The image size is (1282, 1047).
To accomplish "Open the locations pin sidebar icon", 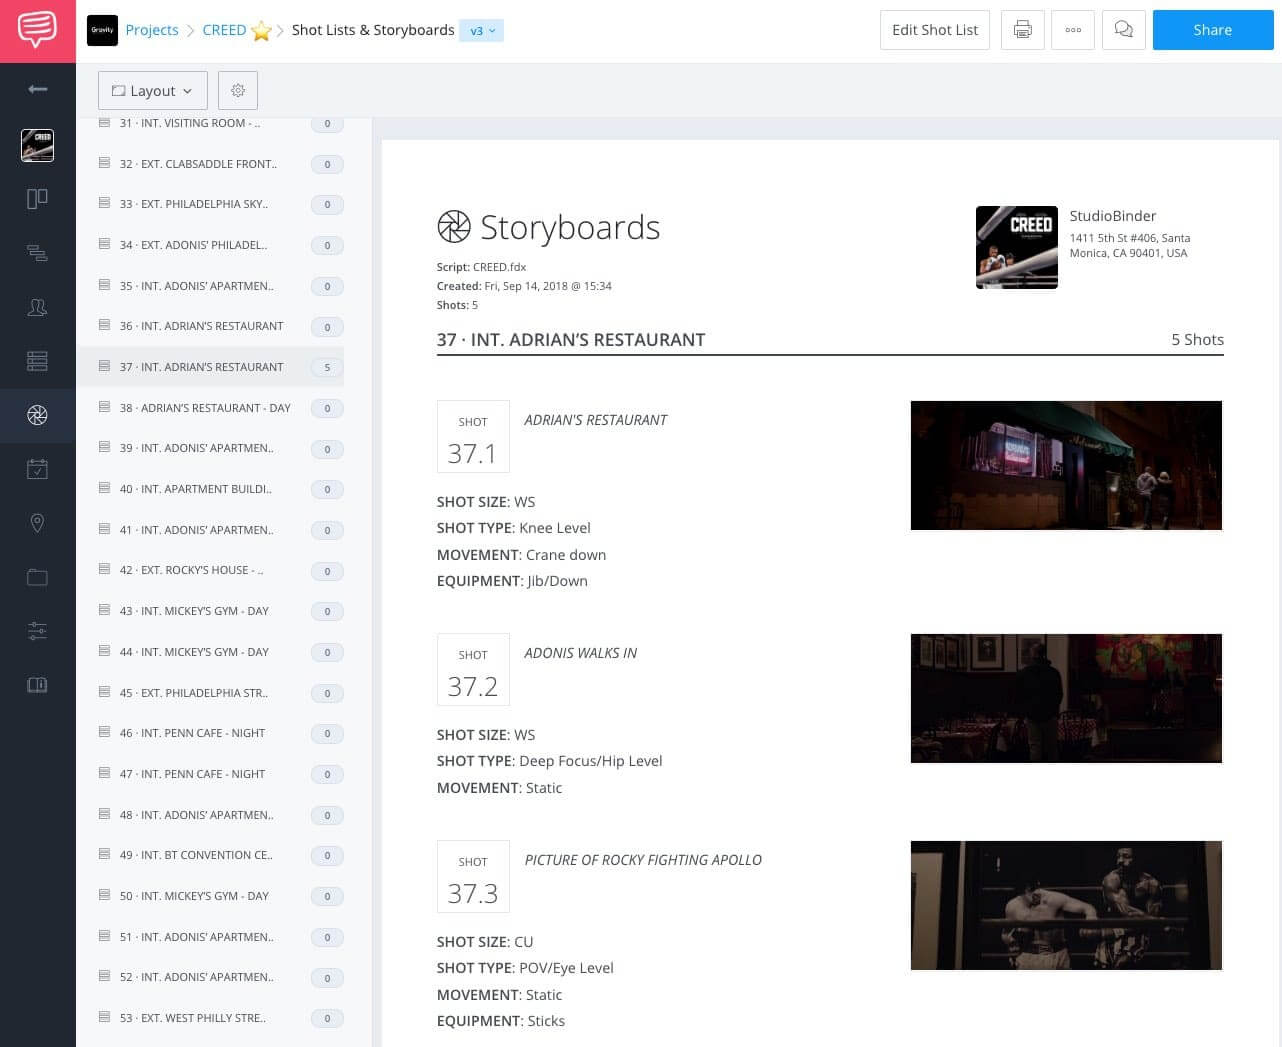I will 37,523.
